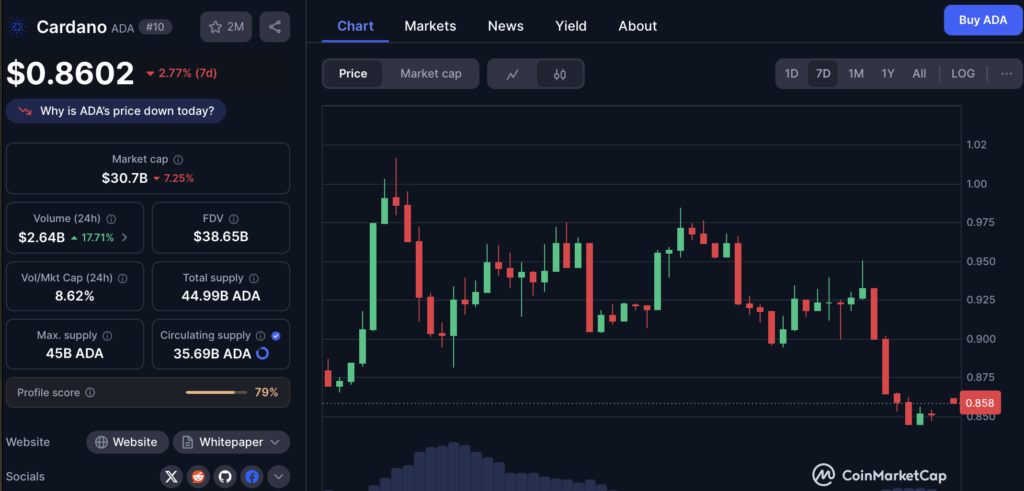Click the 0.858 current price label
This screenshot has width=1024, height=491.
click(980, 403)
